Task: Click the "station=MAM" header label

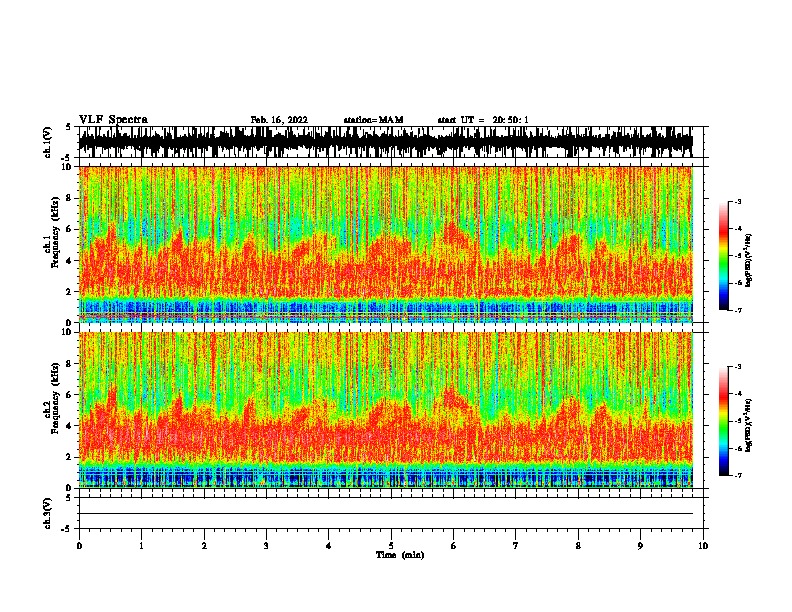Action: tap(373, 120)
